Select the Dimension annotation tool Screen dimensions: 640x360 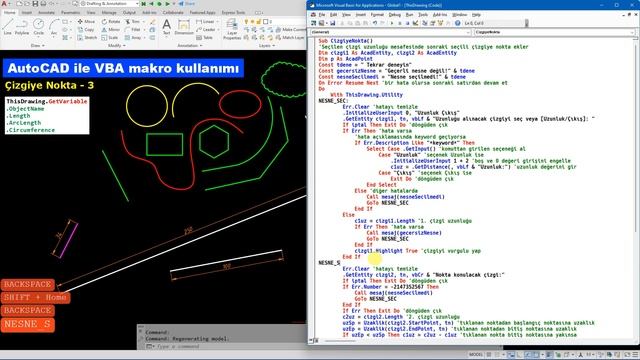pos(184,27)
